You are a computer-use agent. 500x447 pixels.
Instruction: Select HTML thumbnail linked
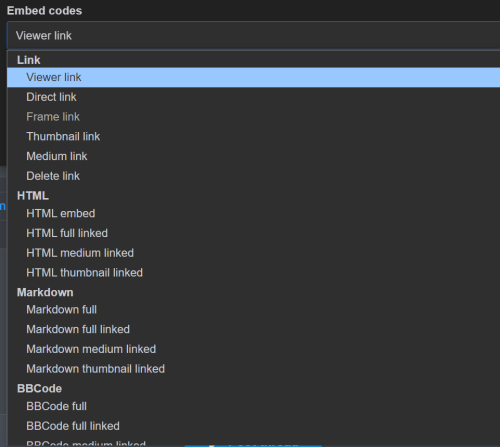pyautogui.click(x=253, y=272)
